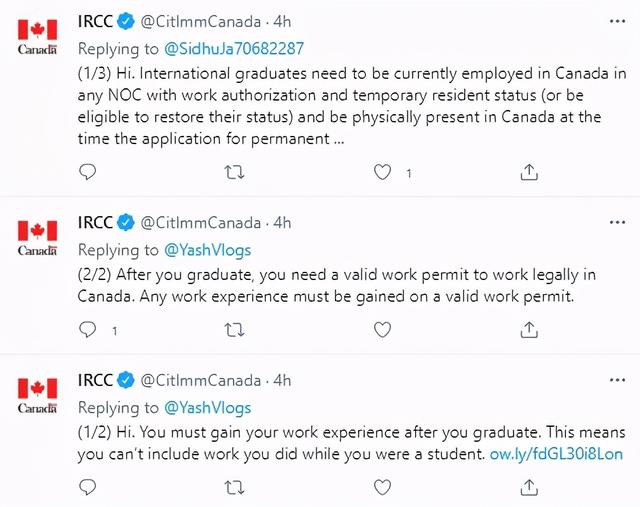This screenshot has width=640, height=507.
Task: Visit the @YashVlogs profile in the second tweet
Action: click(207, 250)
